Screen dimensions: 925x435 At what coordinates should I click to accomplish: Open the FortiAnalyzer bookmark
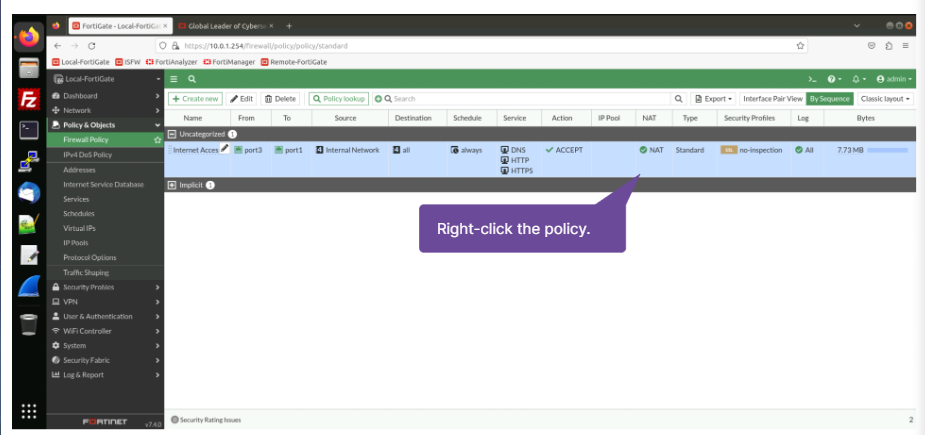(x=172, y=62)
